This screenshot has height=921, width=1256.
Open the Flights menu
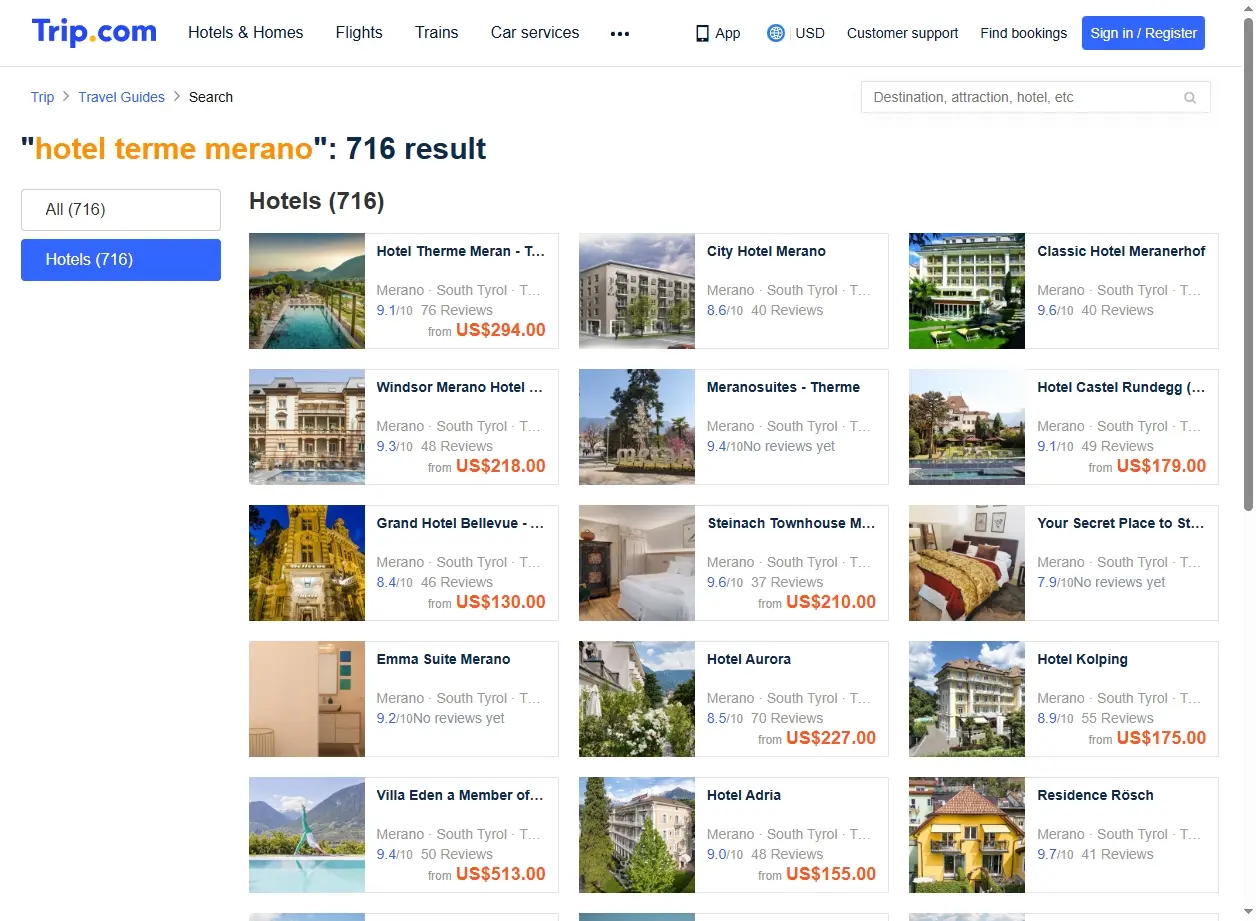(x=359, y=32)
